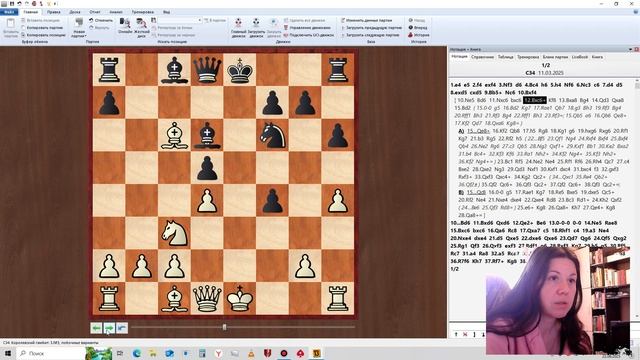
Task: Click the black pawn on f4
Action: (272, 200)
